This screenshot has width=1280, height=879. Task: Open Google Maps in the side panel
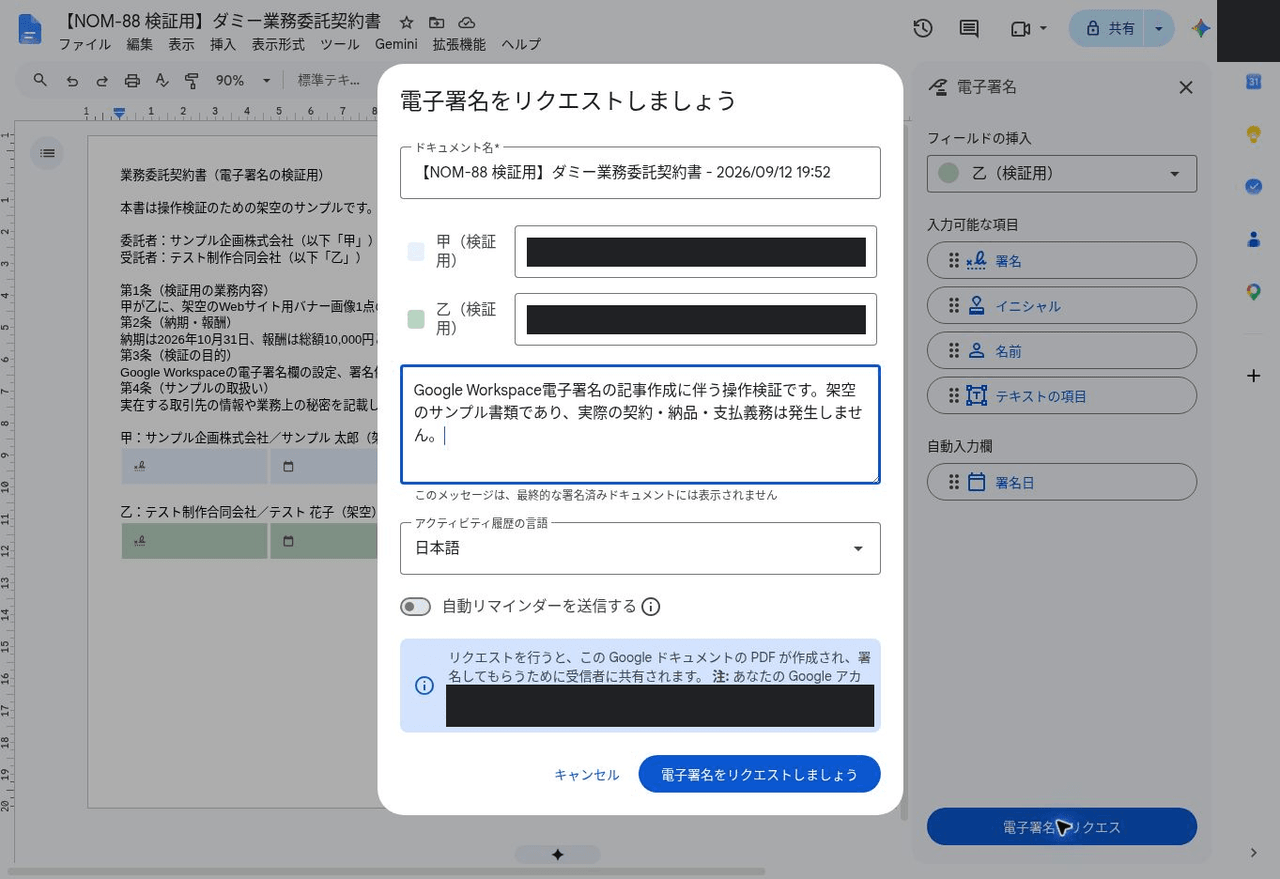(1253, 292)
